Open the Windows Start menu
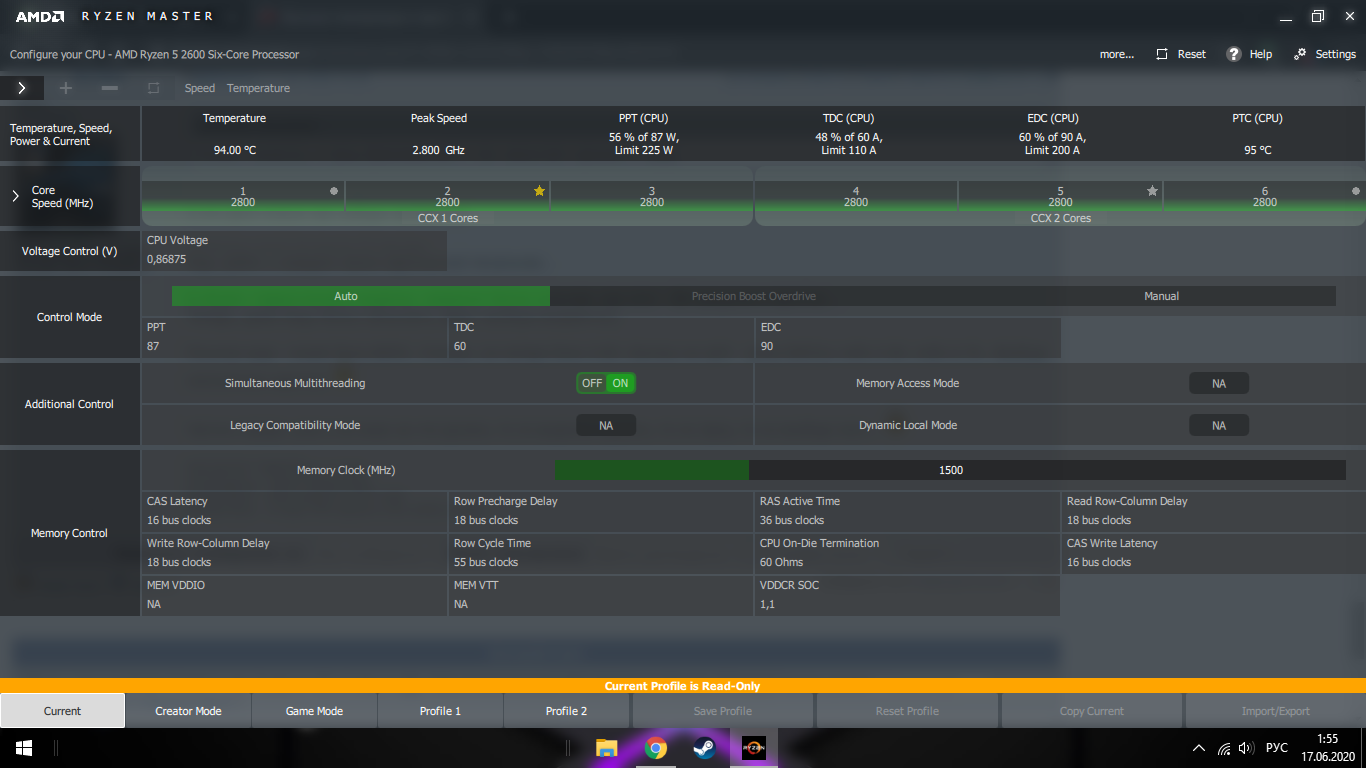Screen dimensions: 1366x768 (24, 748)
